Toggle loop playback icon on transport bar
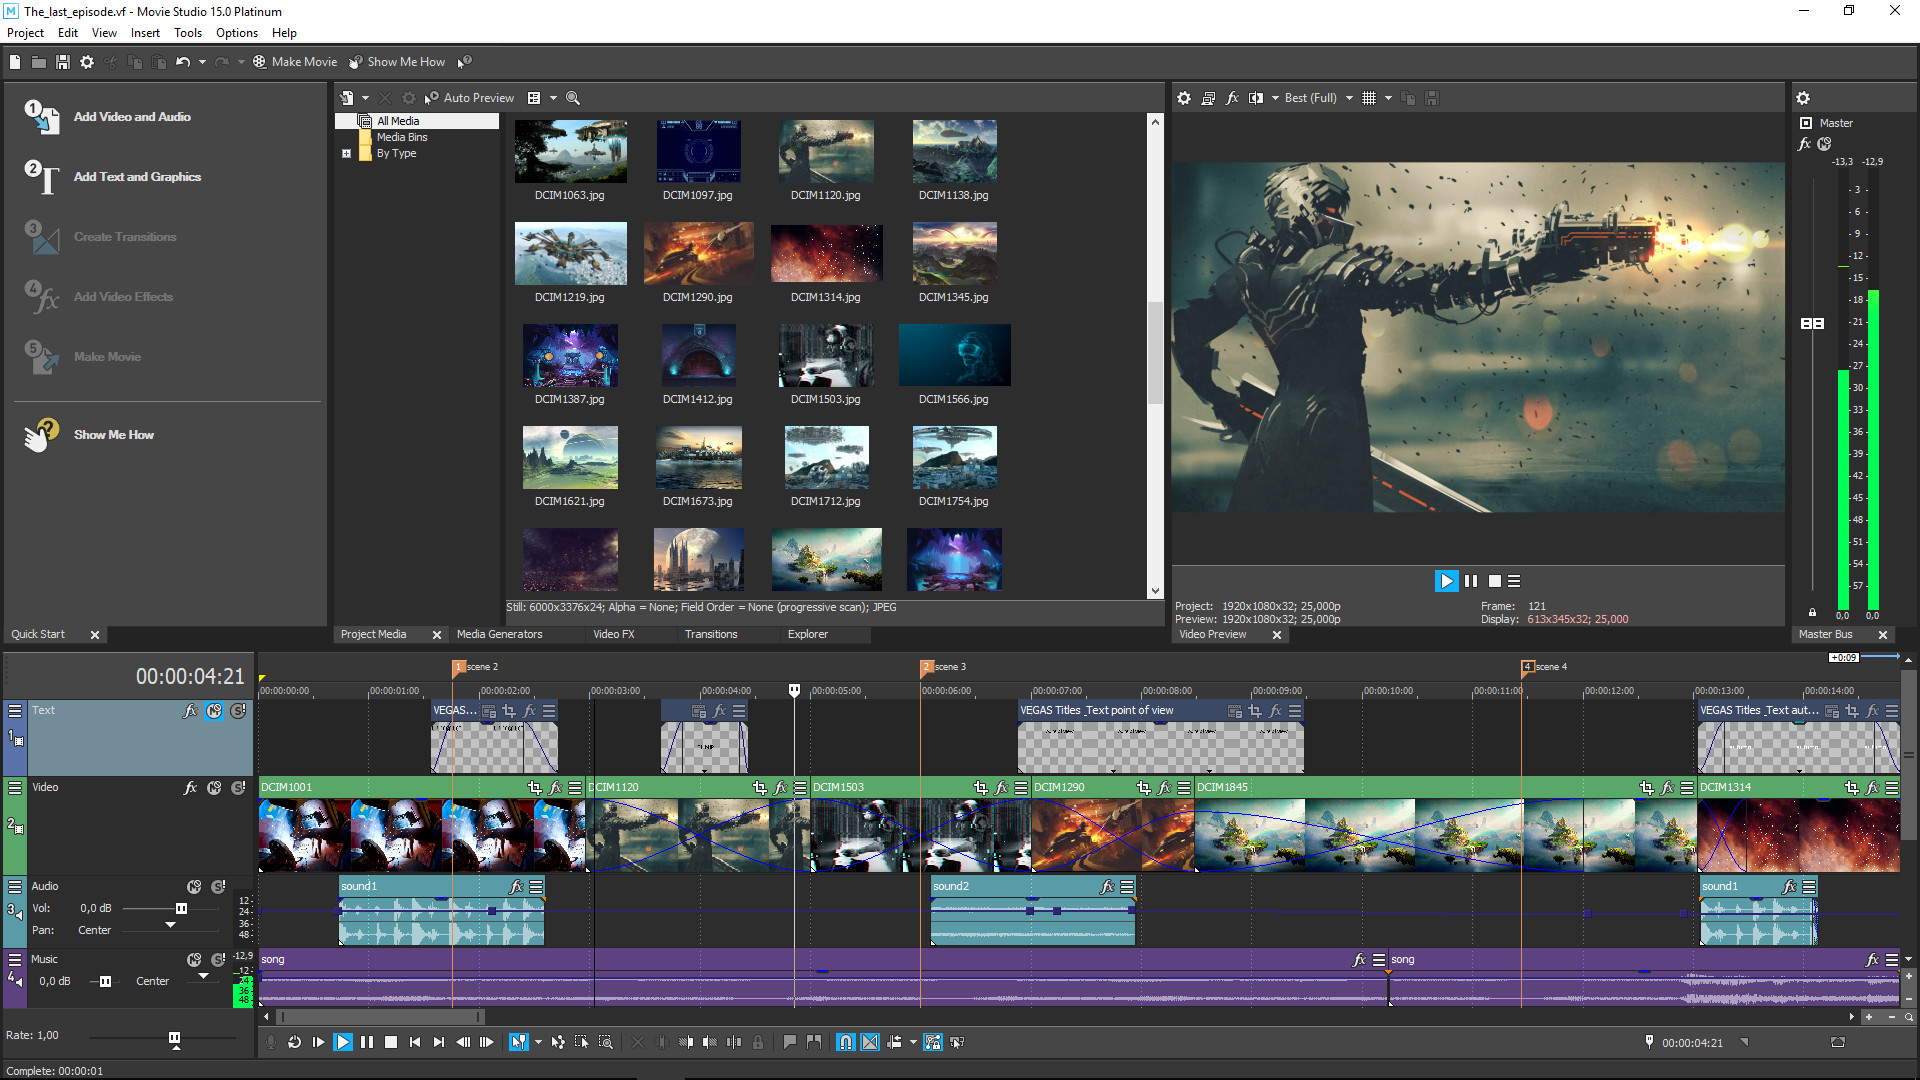The width and height of the screenshot is (1920, 1080). [294, 1042]
